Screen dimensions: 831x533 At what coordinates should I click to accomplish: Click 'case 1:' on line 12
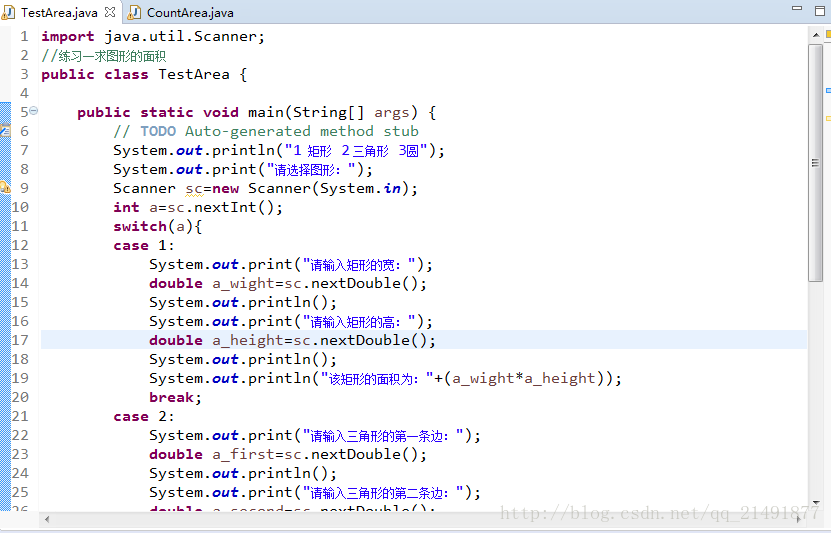144,246
